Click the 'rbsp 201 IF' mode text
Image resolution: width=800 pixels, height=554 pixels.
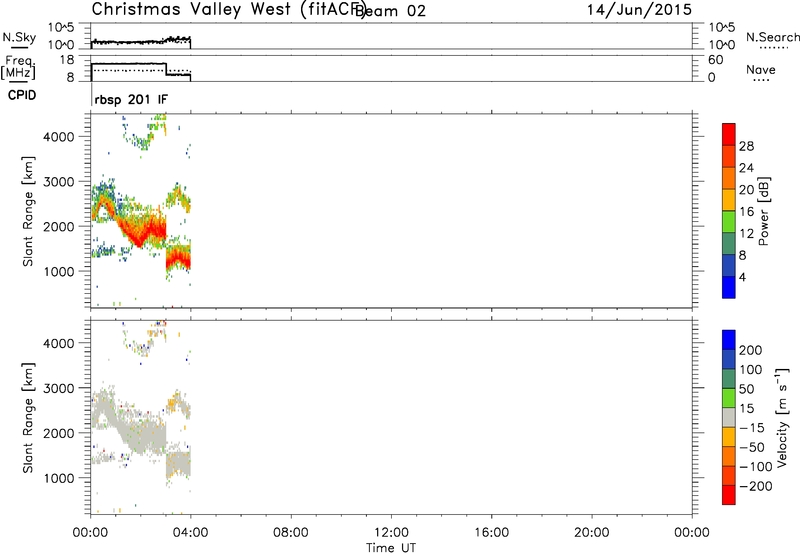(x=131, y=99)
